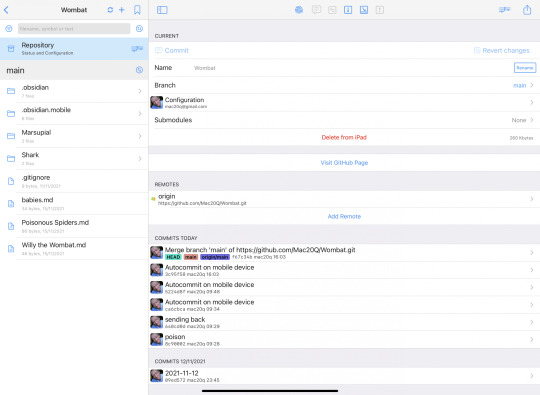Expand the .obsidian.mobile folder chevron
The height and width of the screenshot is (395, 540).
point(140,113)
